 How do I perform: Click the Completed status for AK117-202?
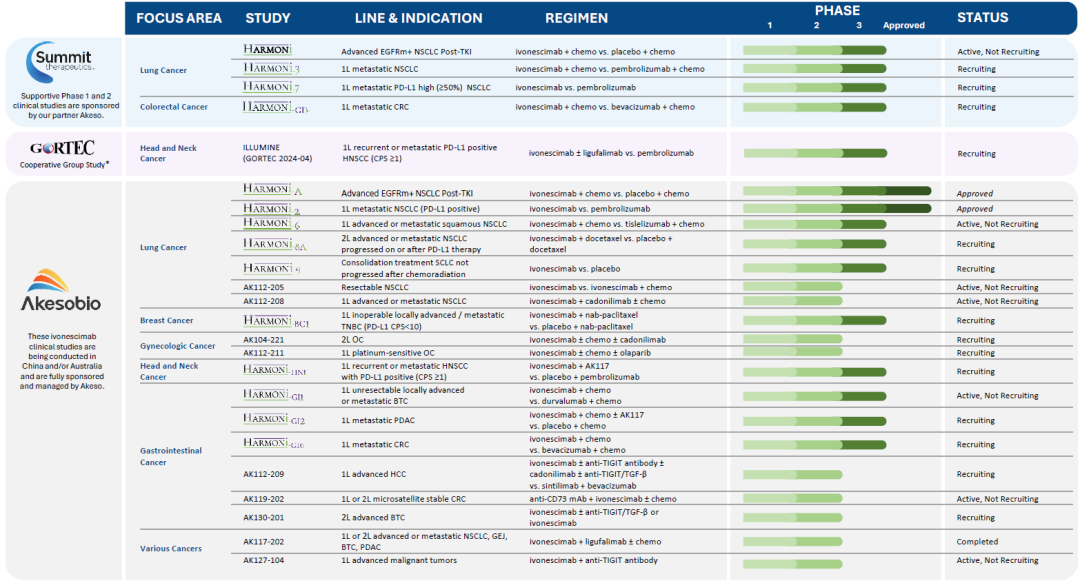point(977,542)
